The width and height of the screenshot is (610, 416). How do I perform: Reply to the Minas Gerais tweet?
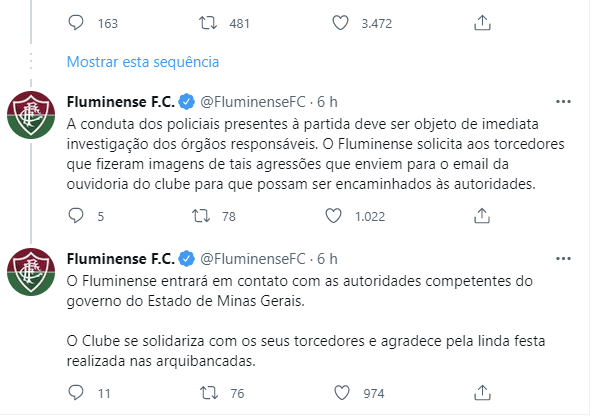[x=76, y=393]
